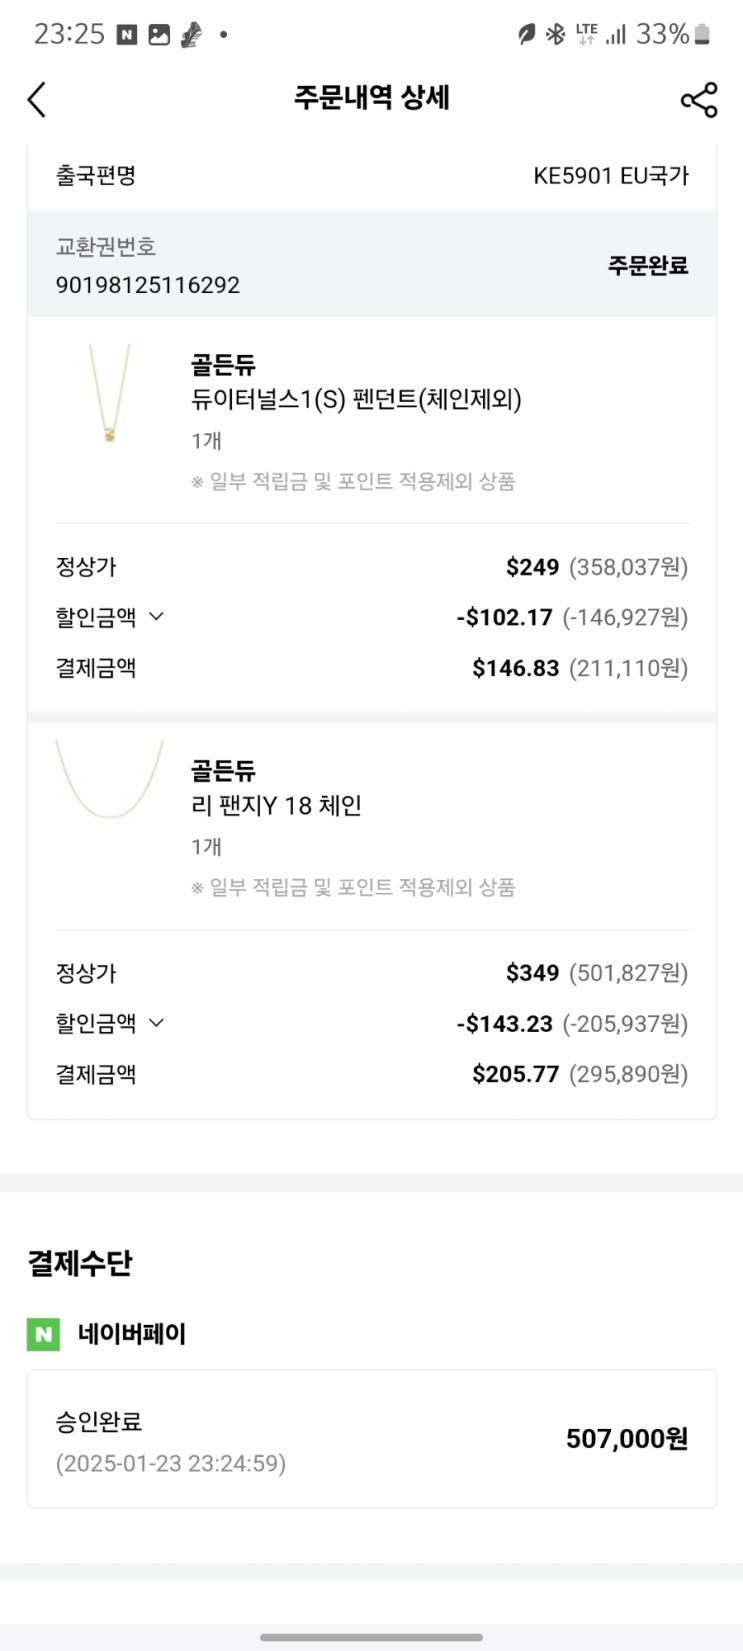
Task: Expand 할인금액 details for the pendant
Action: pyautogui.click(x=156, y=617)
